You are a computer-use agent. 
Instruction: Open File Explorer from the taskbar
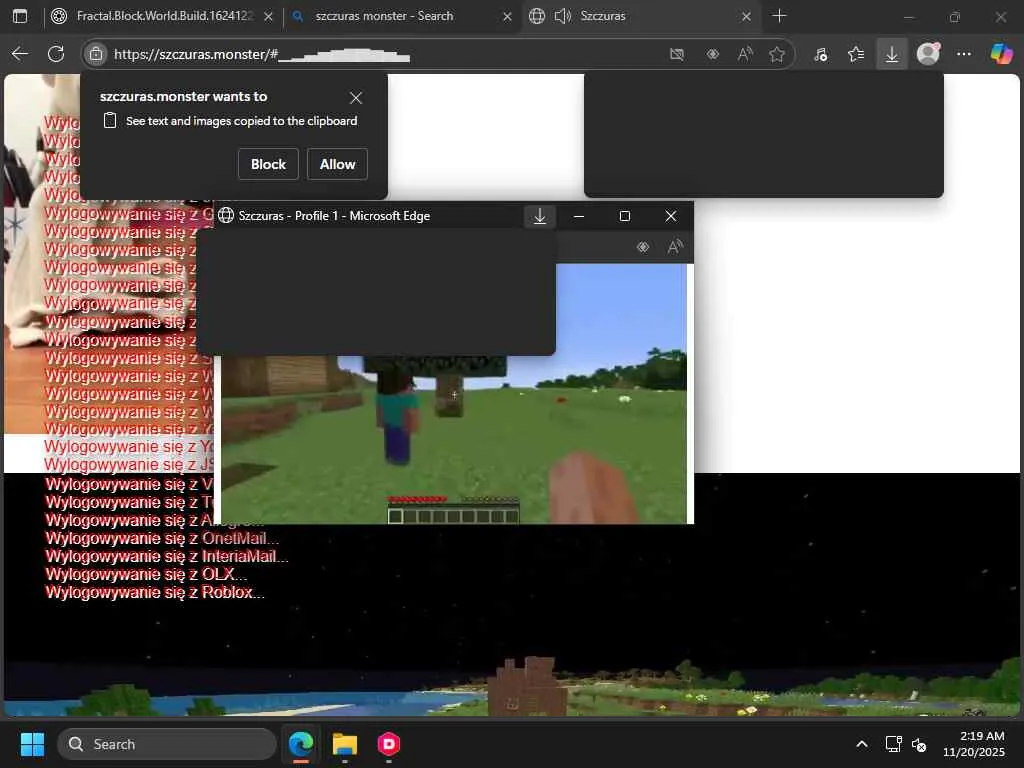(345, 744)
